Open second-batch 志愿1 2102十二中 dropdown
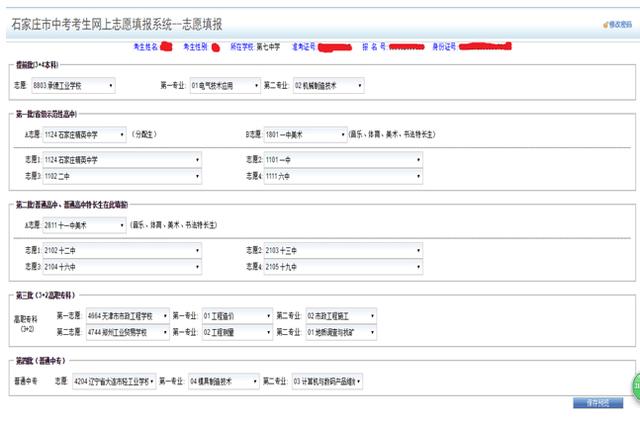The height and width of the screenshot is (423, 640). pyautogui.click(x=122, y=250)
